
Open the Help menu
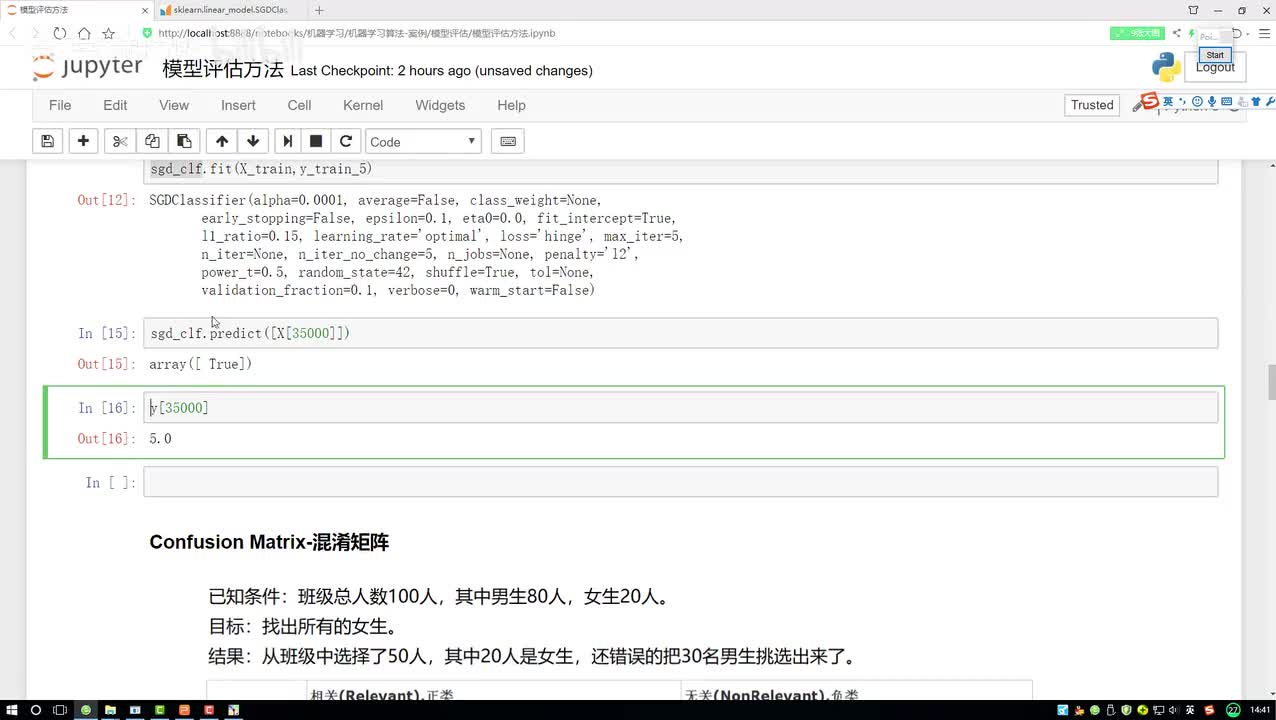click(x=511, y=105)
